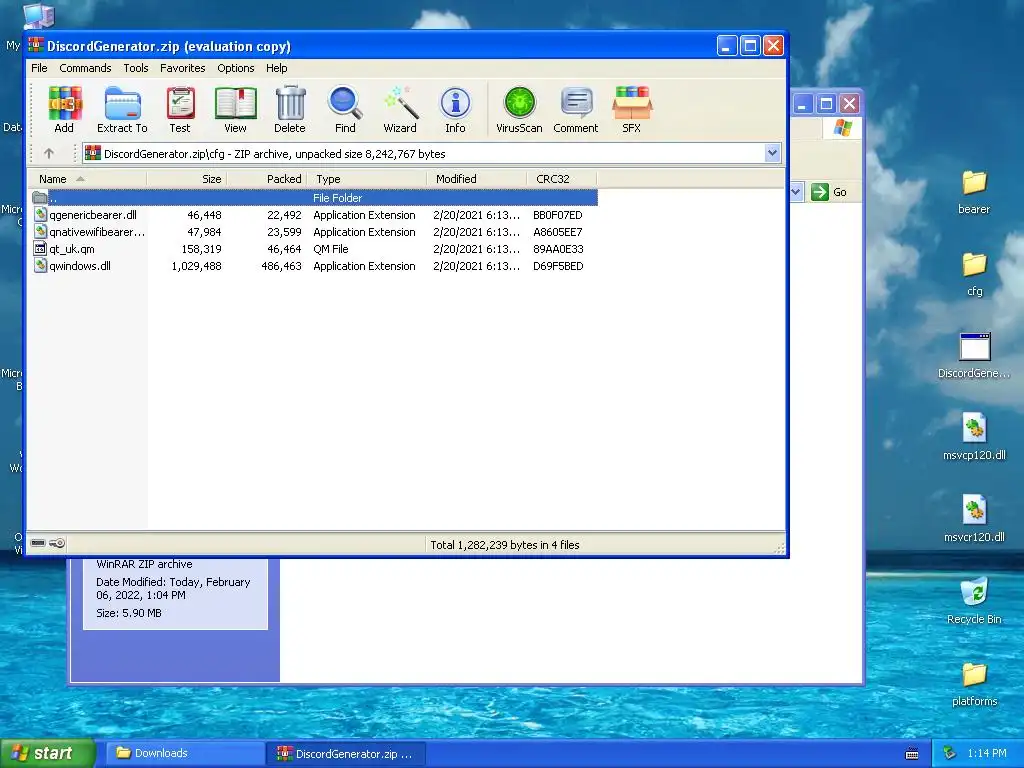Open the Favorites menu
Screen dimensions: 1024x768
pos(182,68)
